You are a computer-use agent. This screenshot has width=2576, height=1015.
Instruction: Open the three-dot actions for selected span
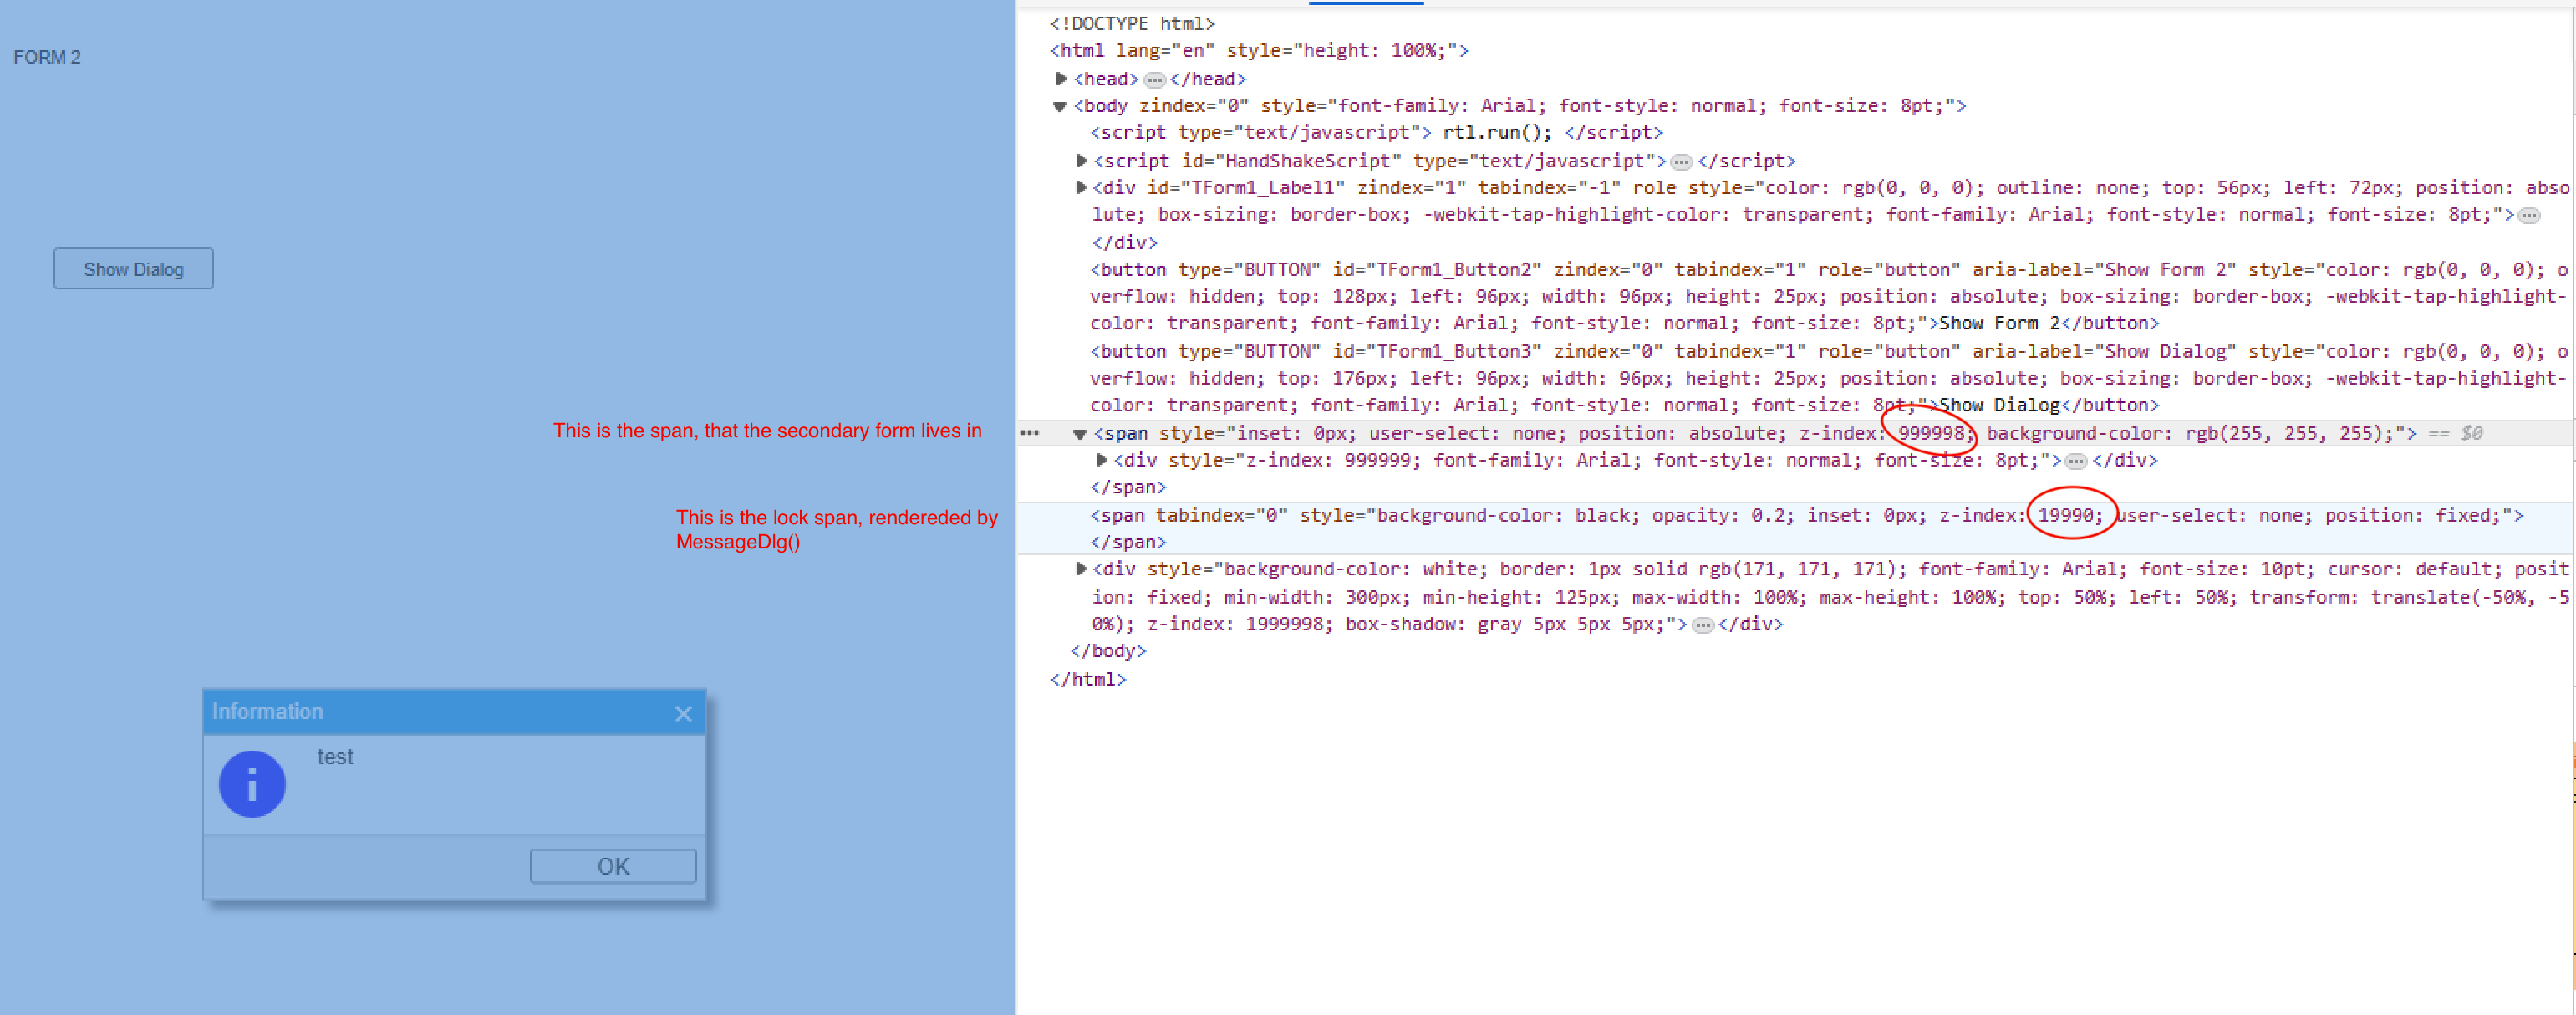1030,433
